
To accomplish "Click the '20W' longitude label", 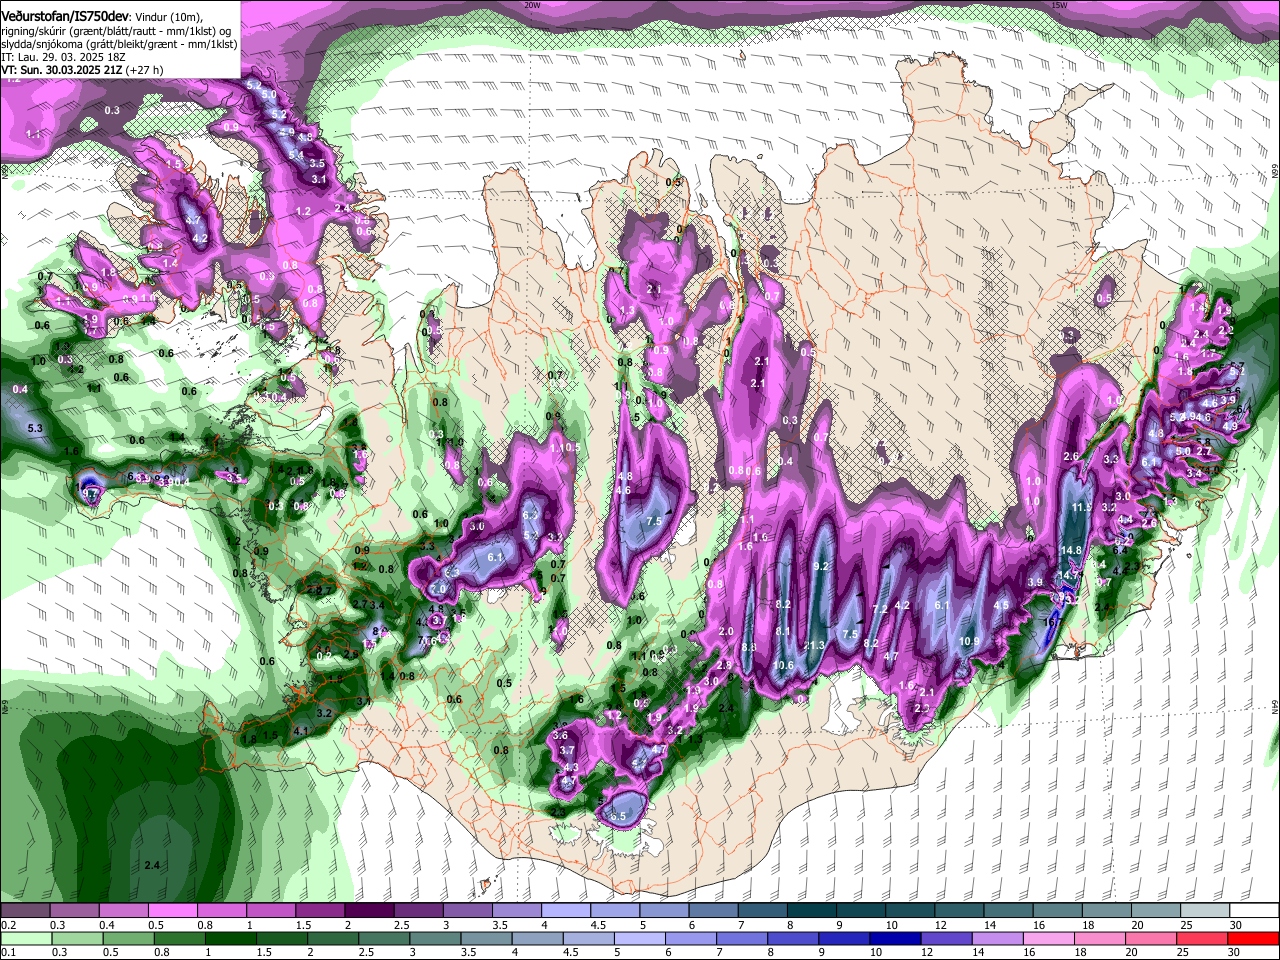I will (x=533, y=5).
